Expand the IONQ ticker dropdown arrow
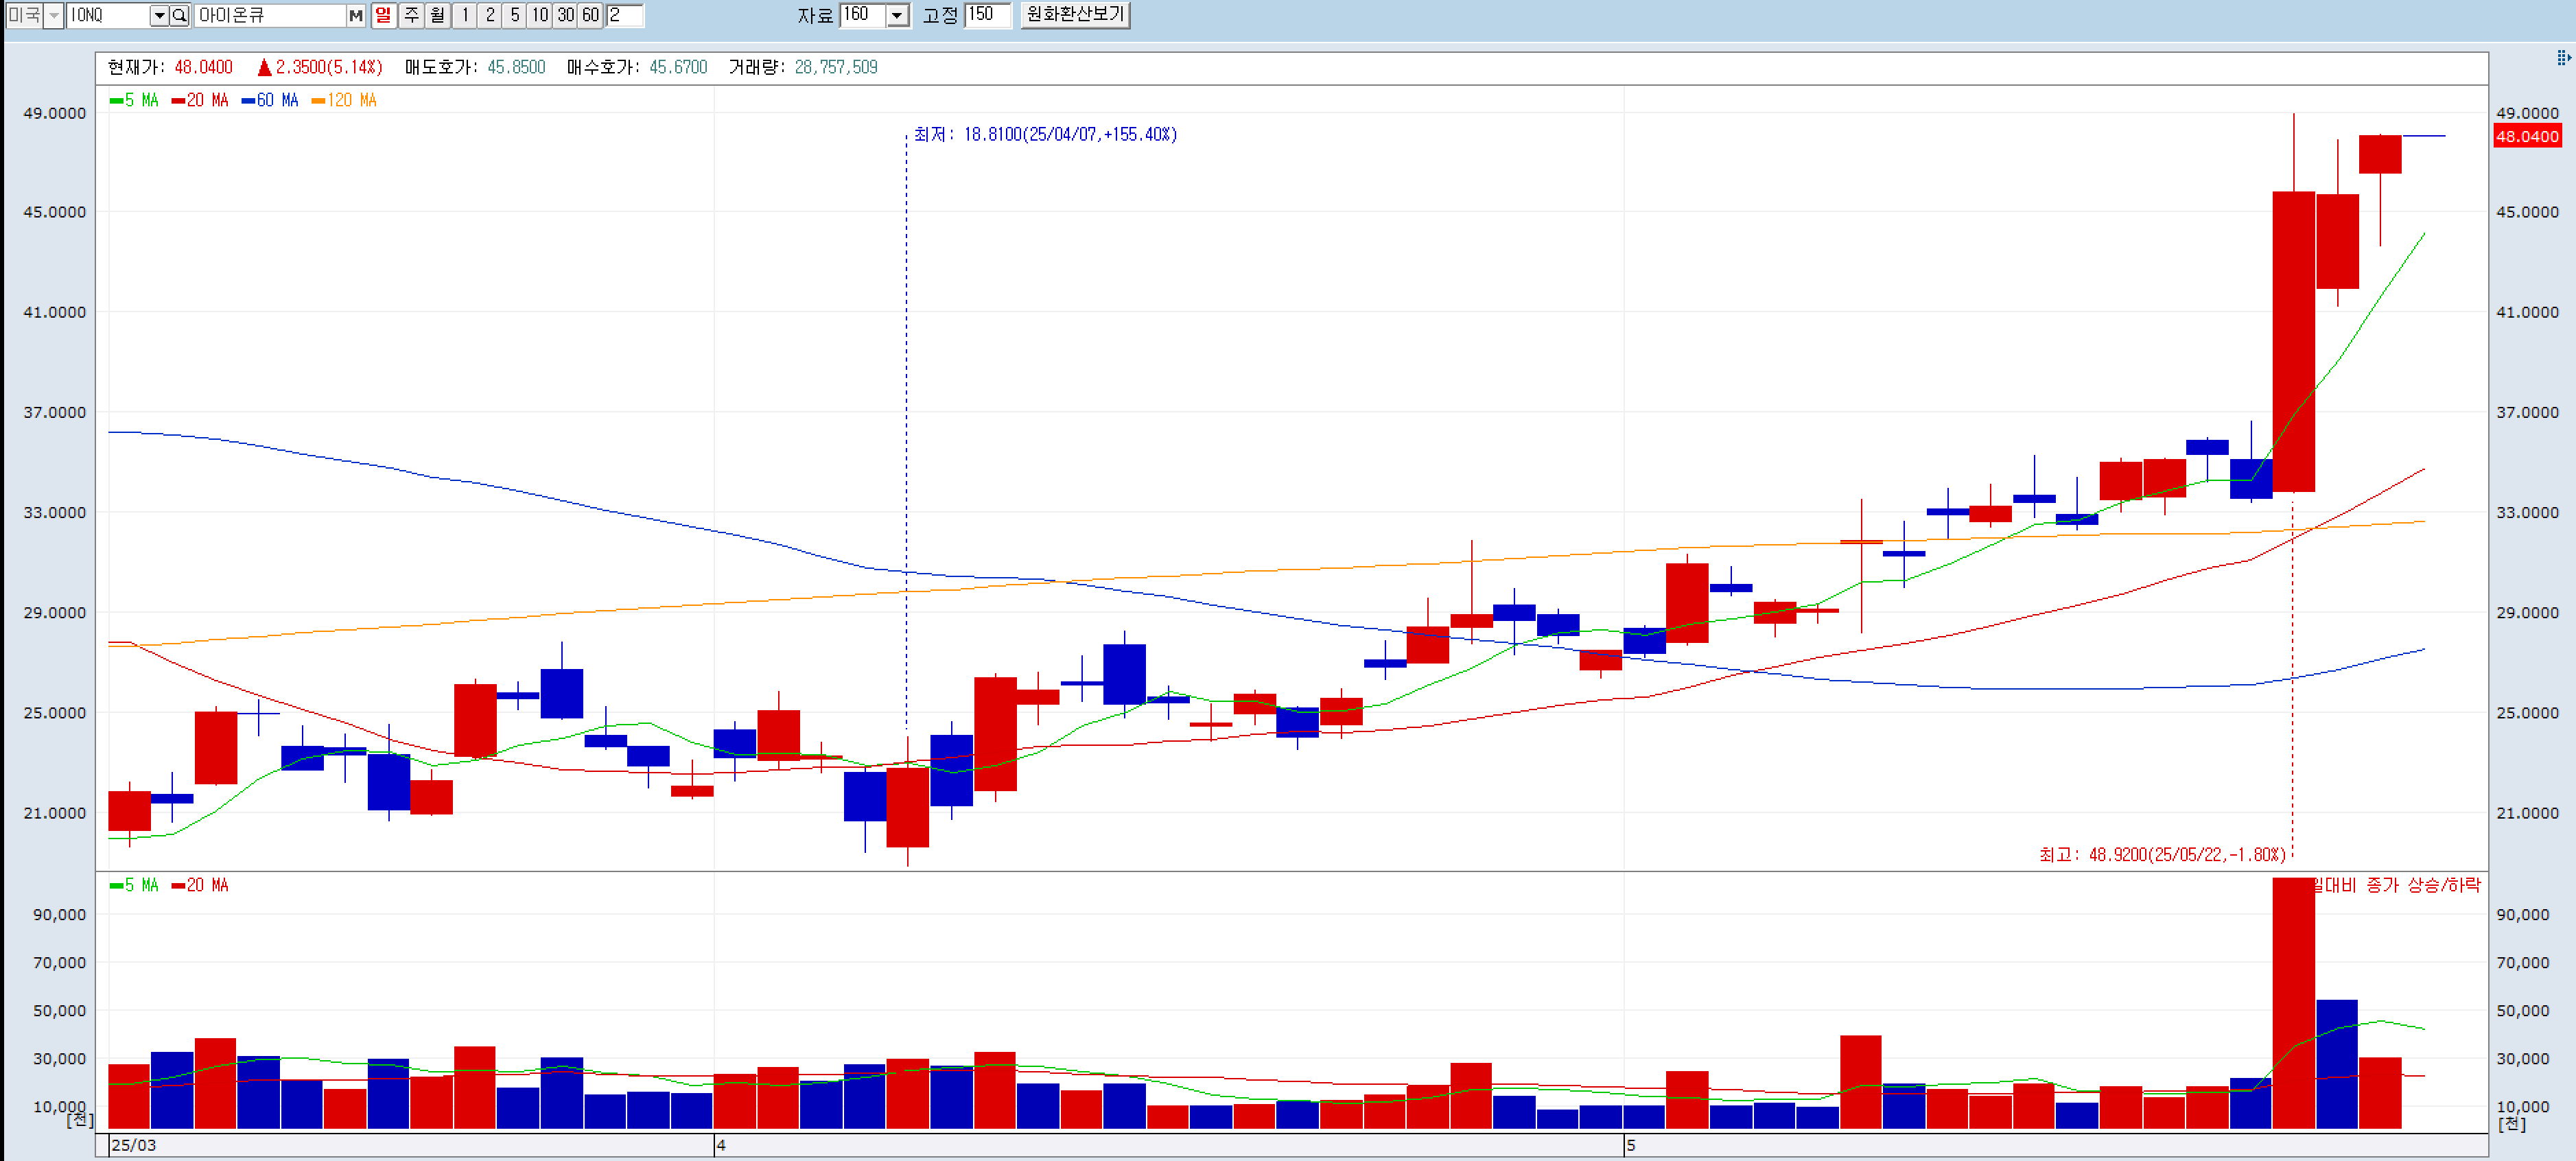 pyautogui.click(x=159, y=15)
